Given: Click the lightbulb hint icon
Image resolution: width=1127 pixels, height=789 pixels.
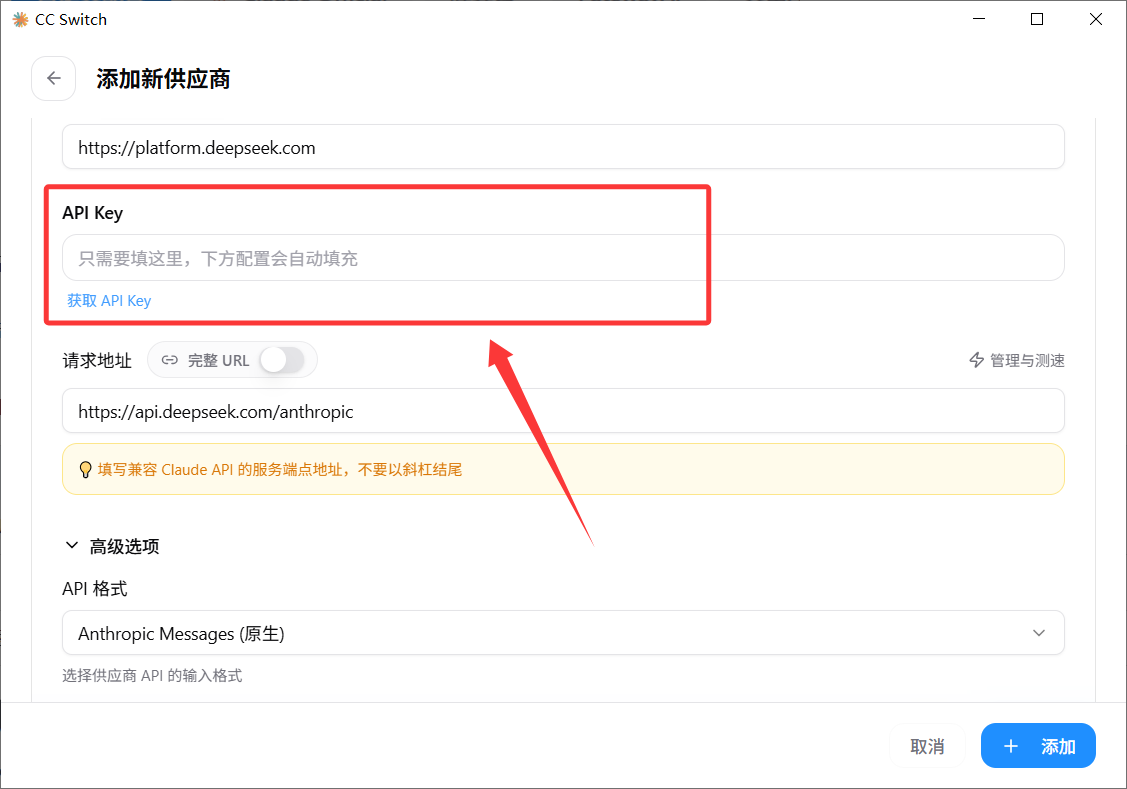Looking at the screenshot, I should tap(85, 470).
